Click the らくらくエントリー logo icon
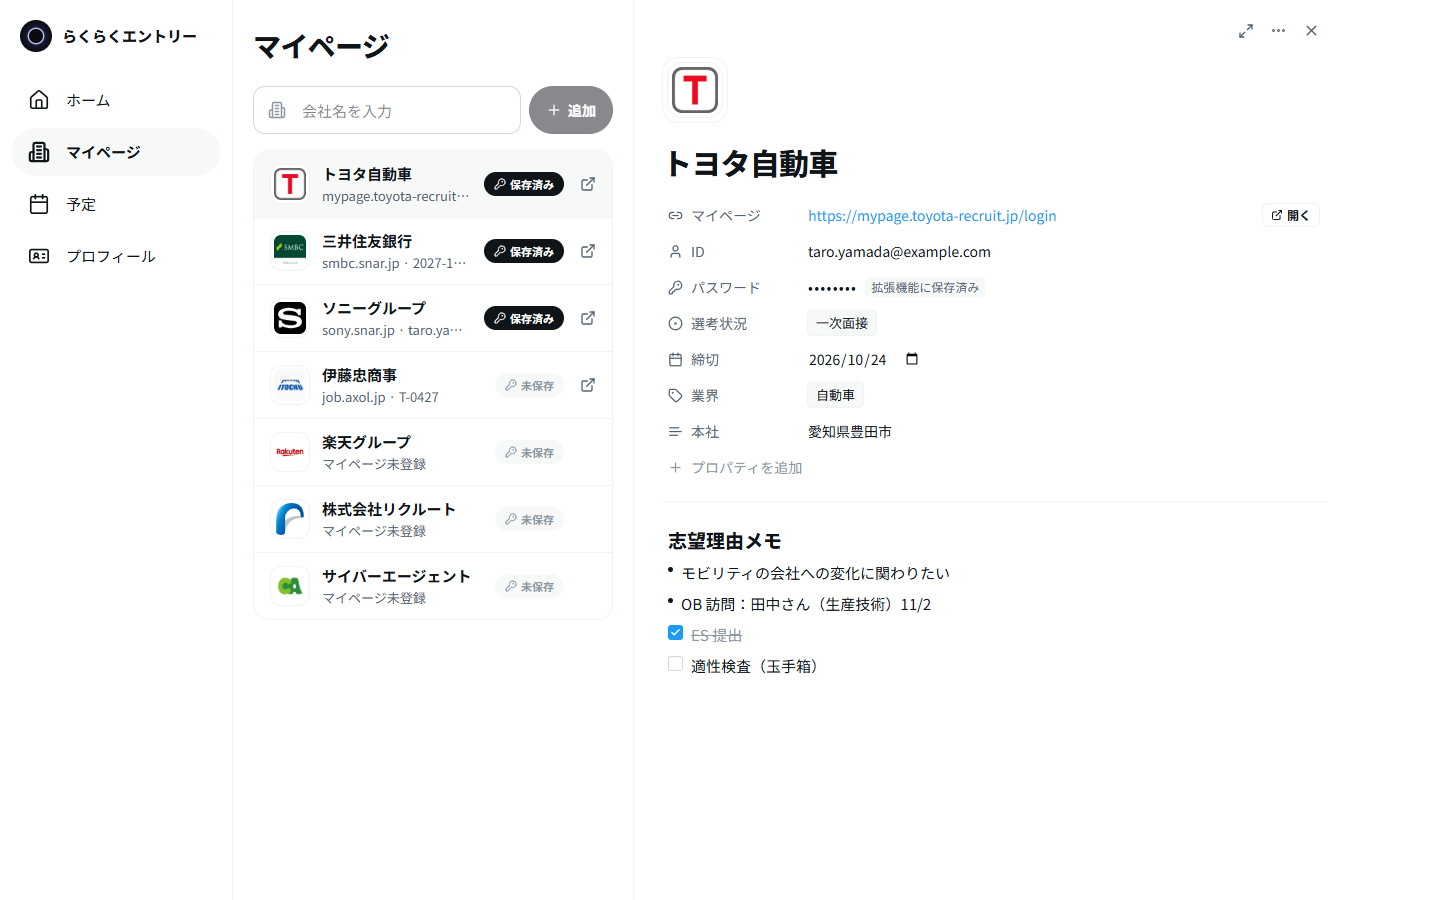 pos(36,36)
